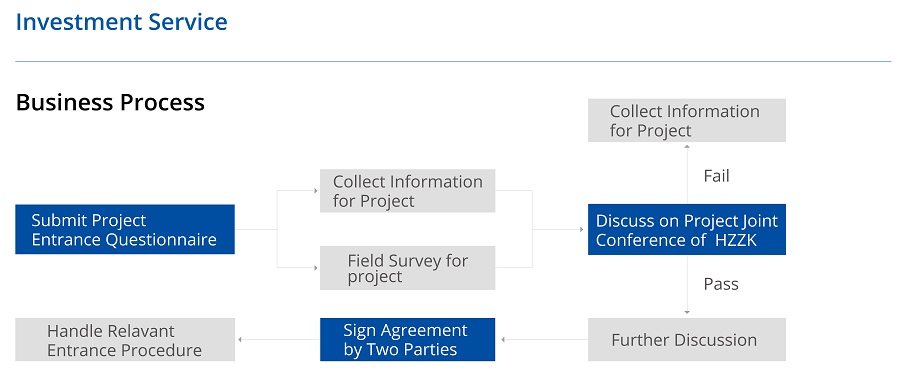Select the Business Process title
Screen dimensions: 900x382
tap(110, 103)
